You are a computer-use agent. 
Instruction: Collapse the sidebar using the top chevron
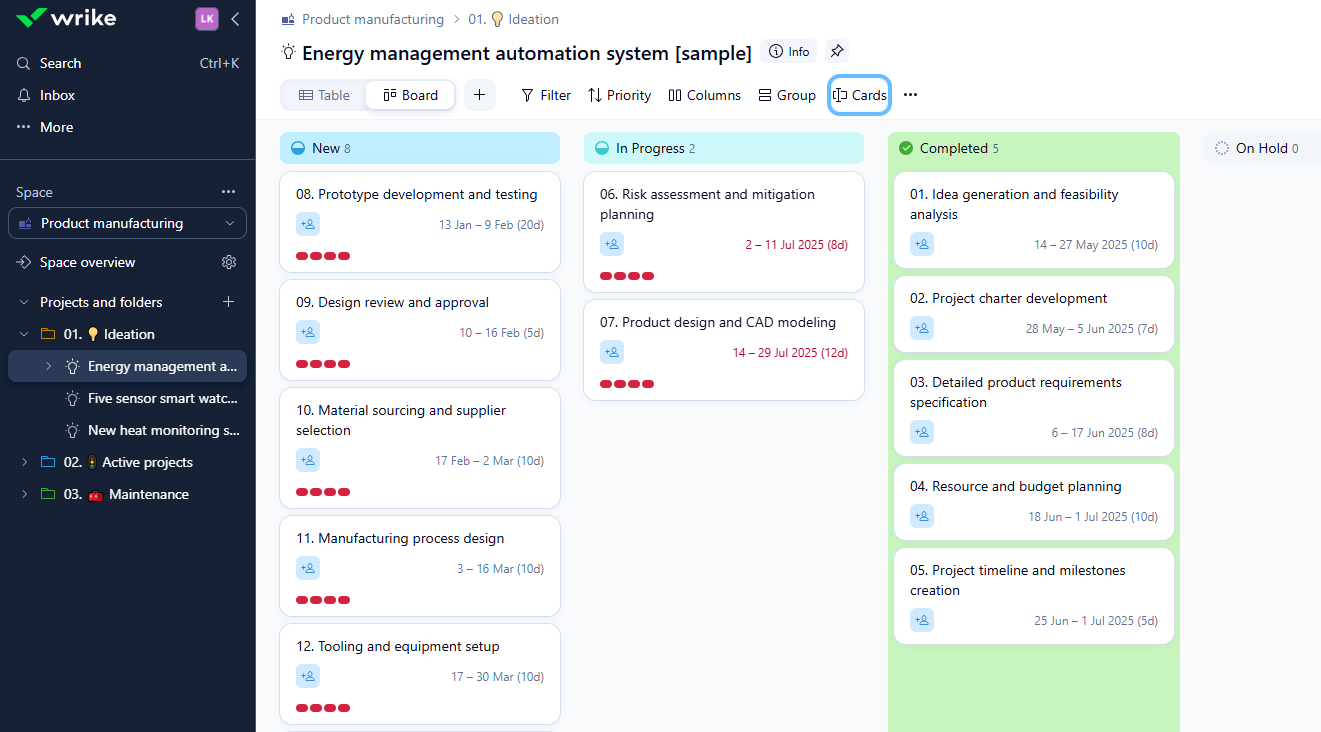[235, 18]
